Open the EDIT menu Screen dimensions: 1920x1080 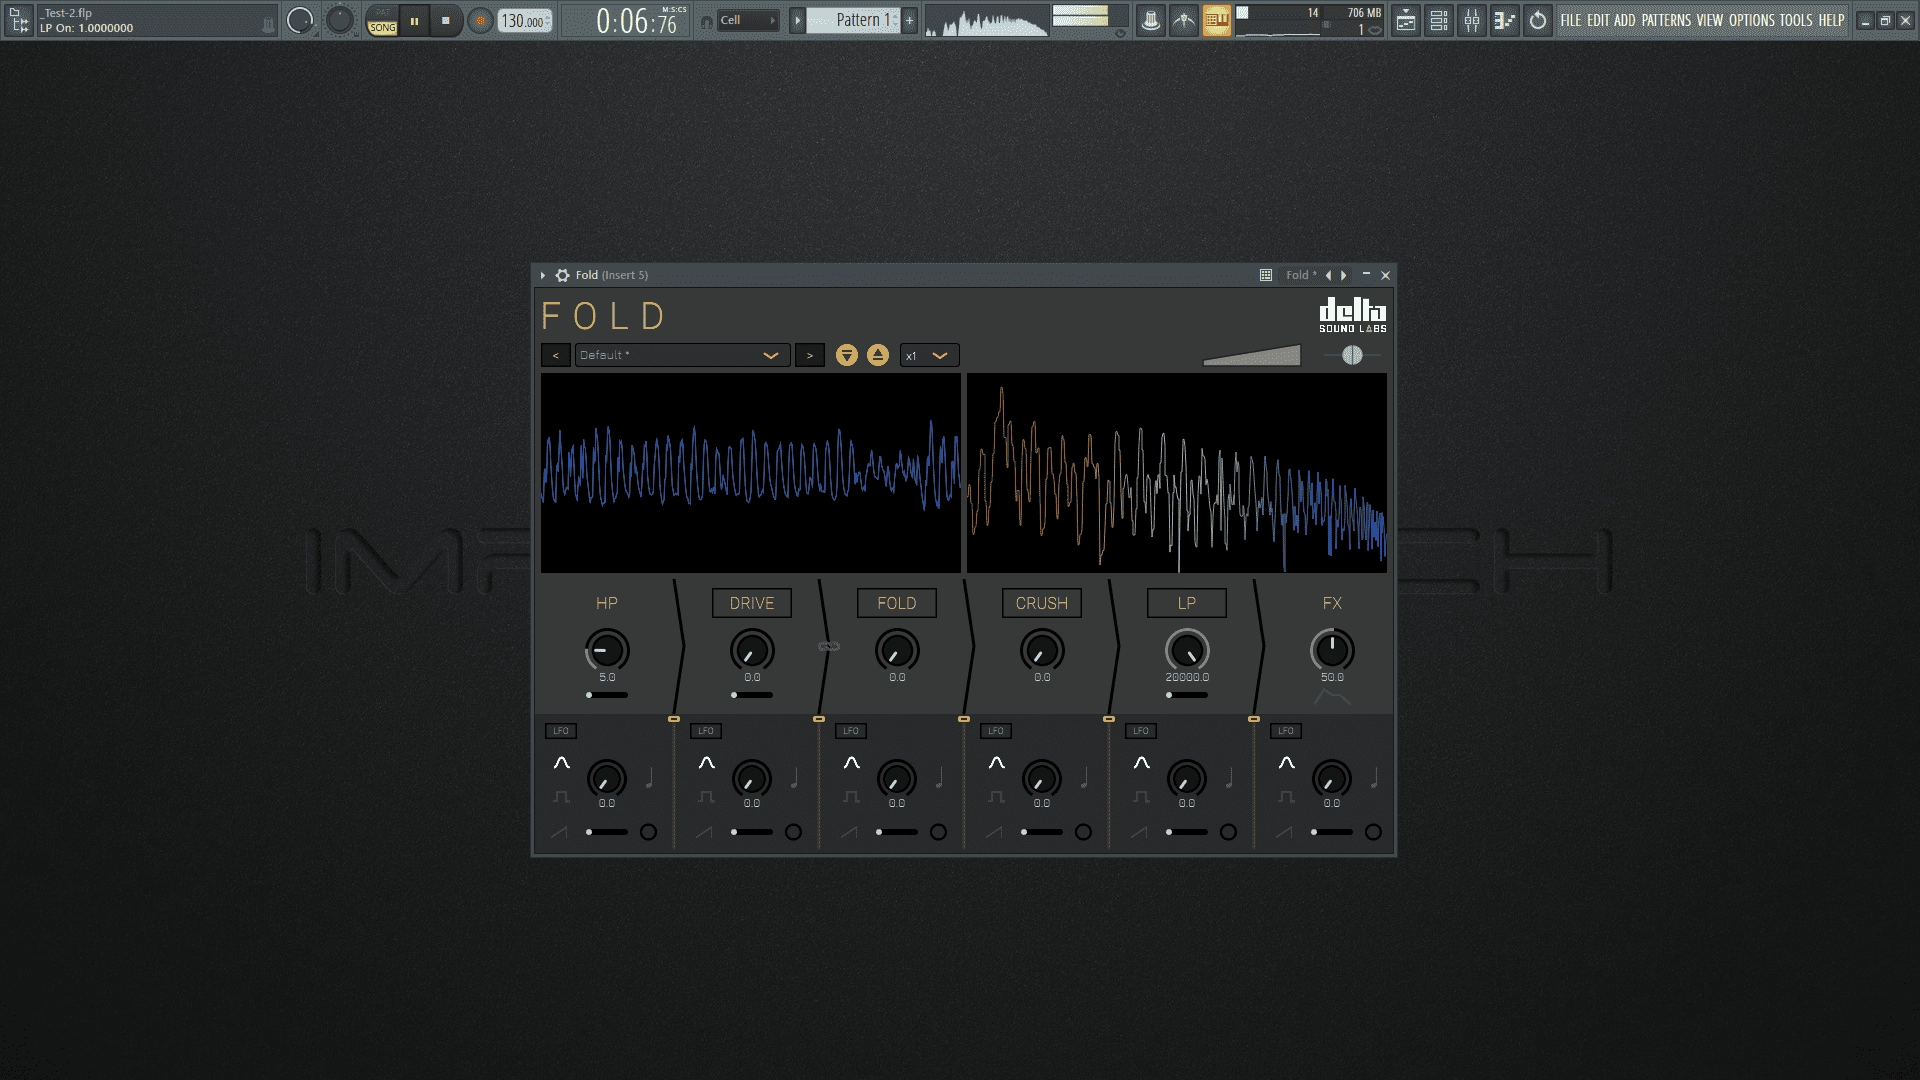pos(1598,20)
